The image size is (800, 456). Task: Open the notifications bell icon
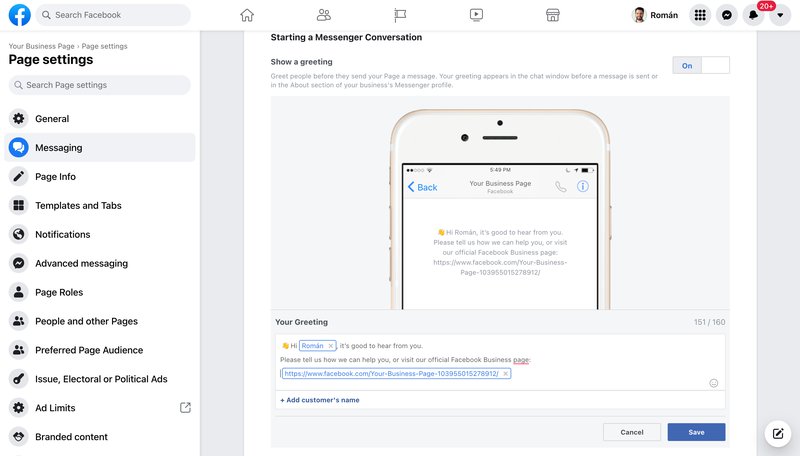click(x=753, y=15)
